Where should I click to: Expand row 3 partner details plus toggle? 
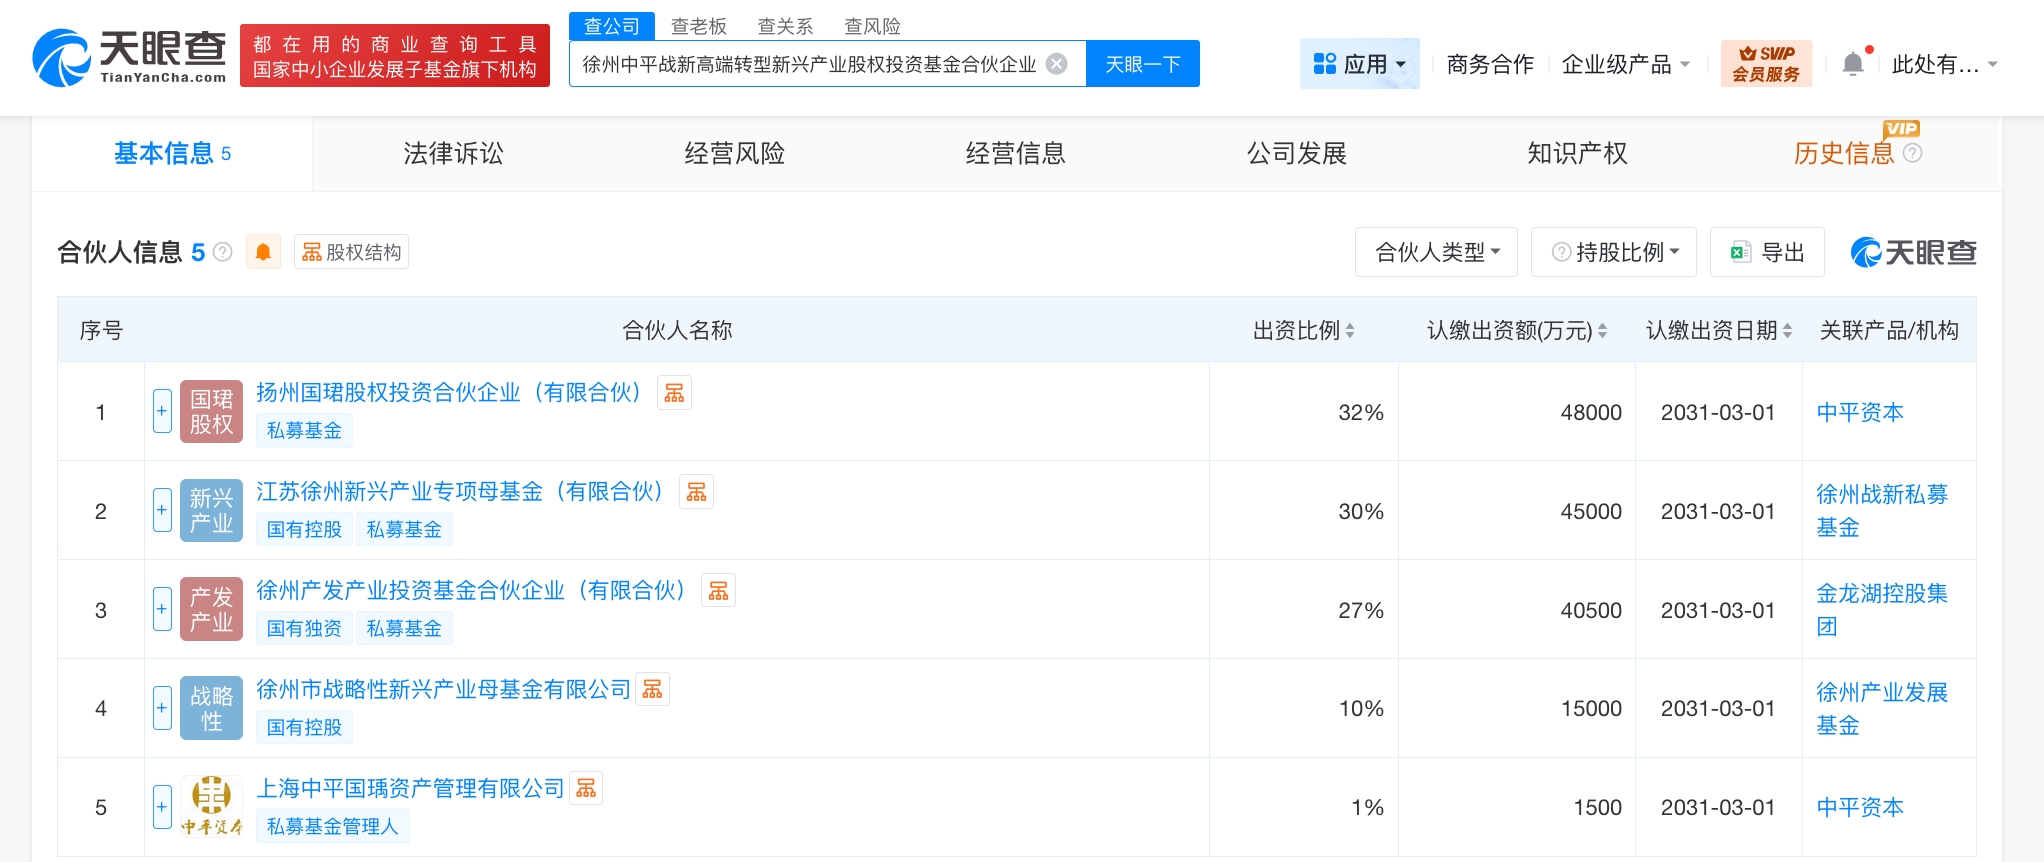click(x=162, y=609)
